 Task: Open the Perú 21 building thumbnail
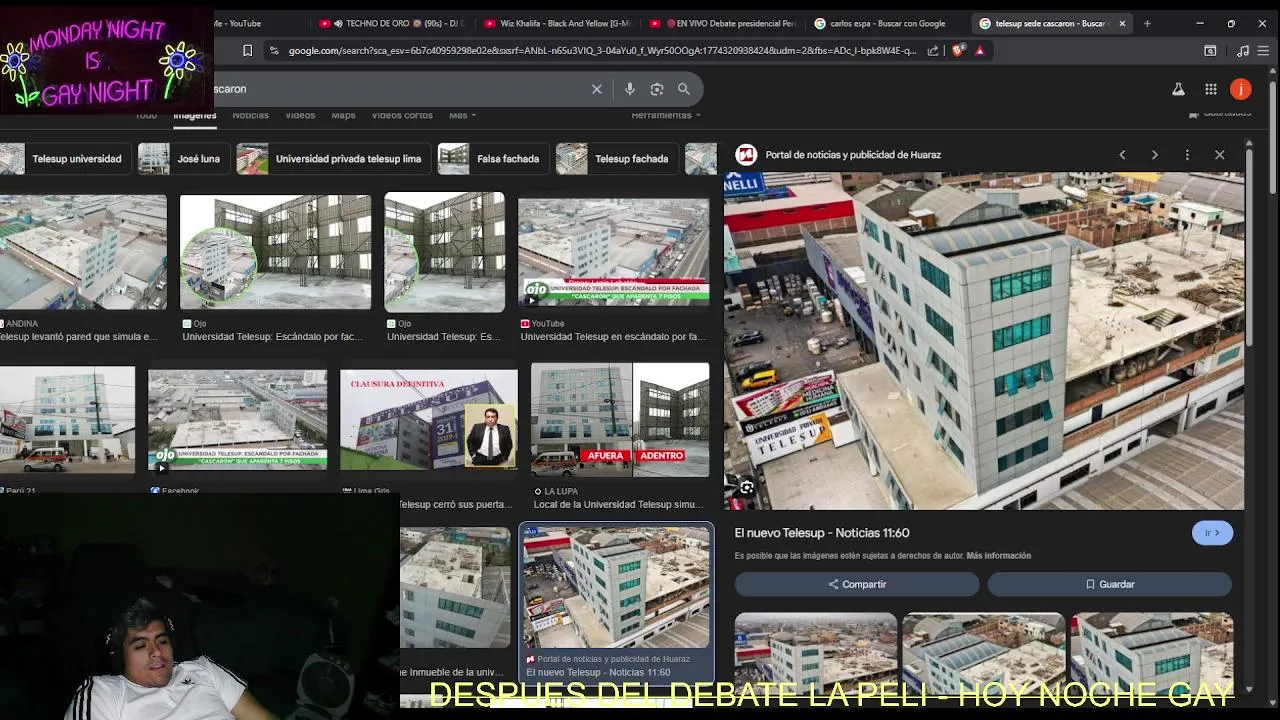click(x=67, y=419)
